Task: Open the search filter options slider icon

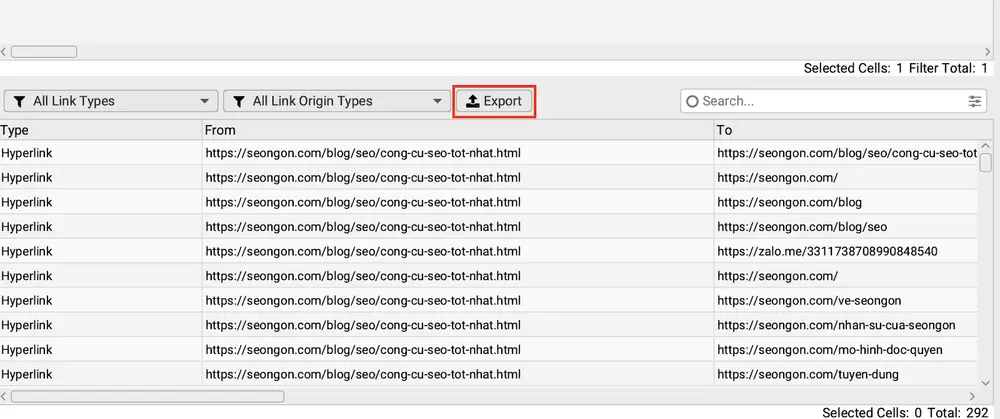Action: click(x=974, y=101)
